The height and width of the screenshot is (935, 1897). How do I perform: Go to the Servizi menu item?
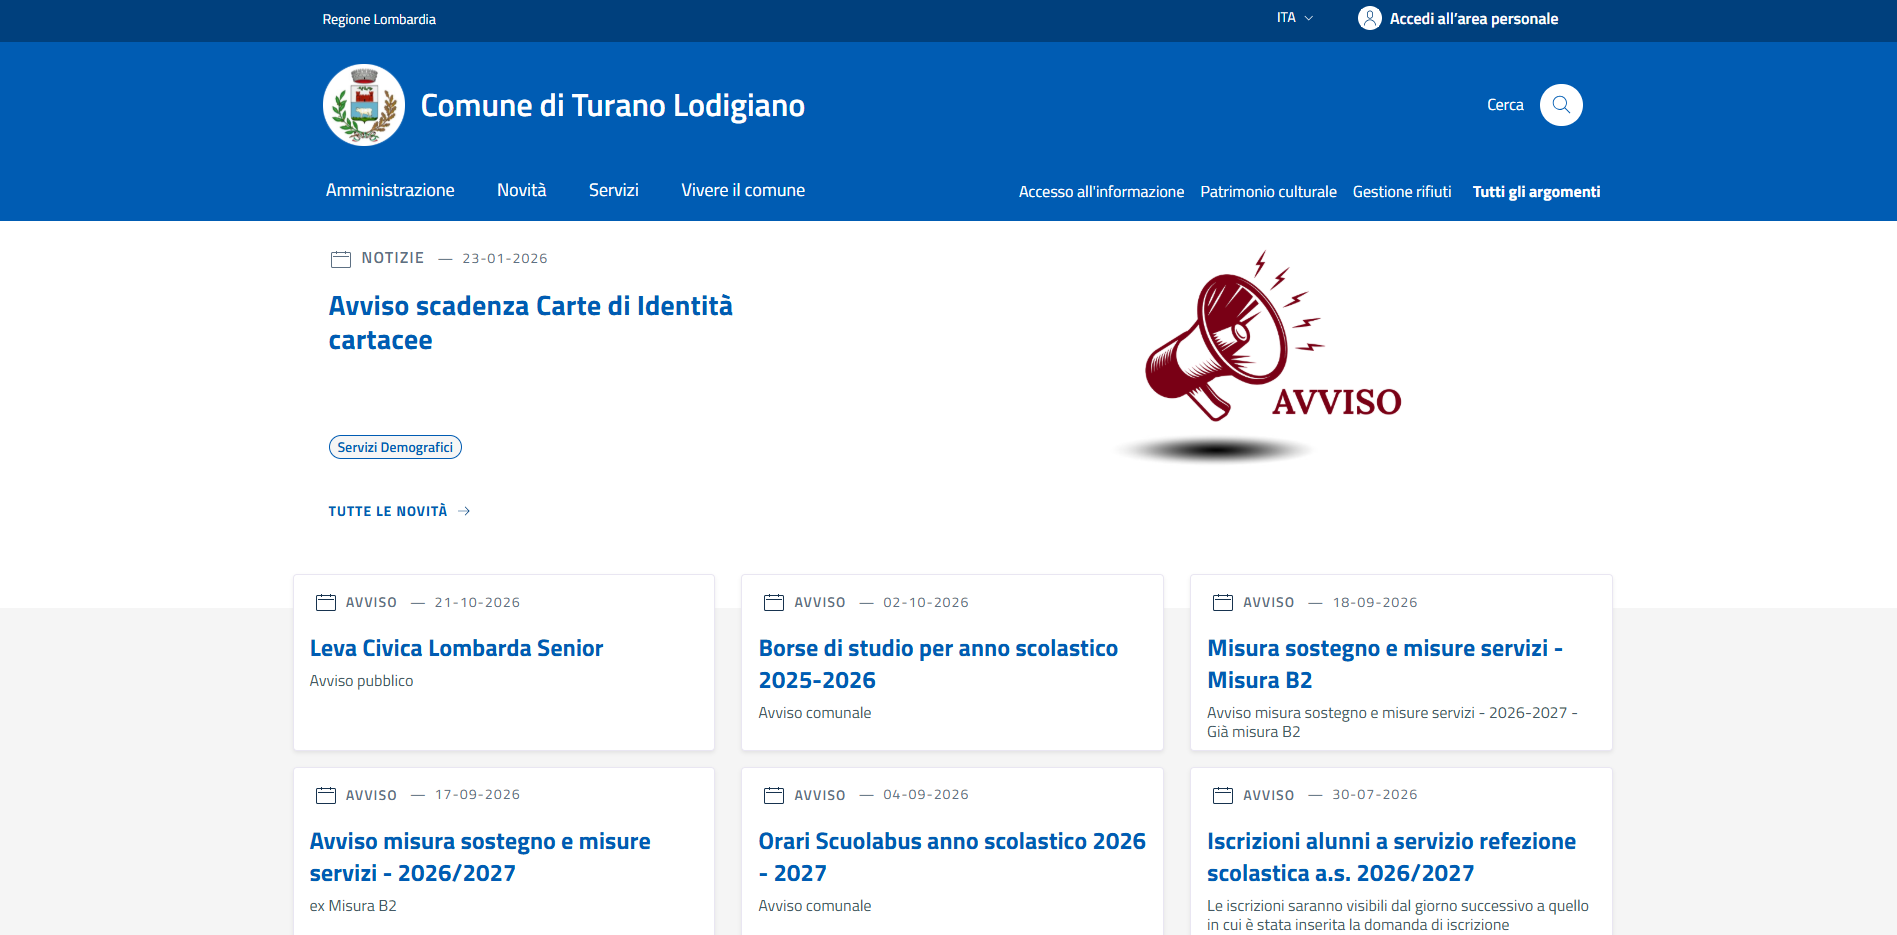point(613,190)
